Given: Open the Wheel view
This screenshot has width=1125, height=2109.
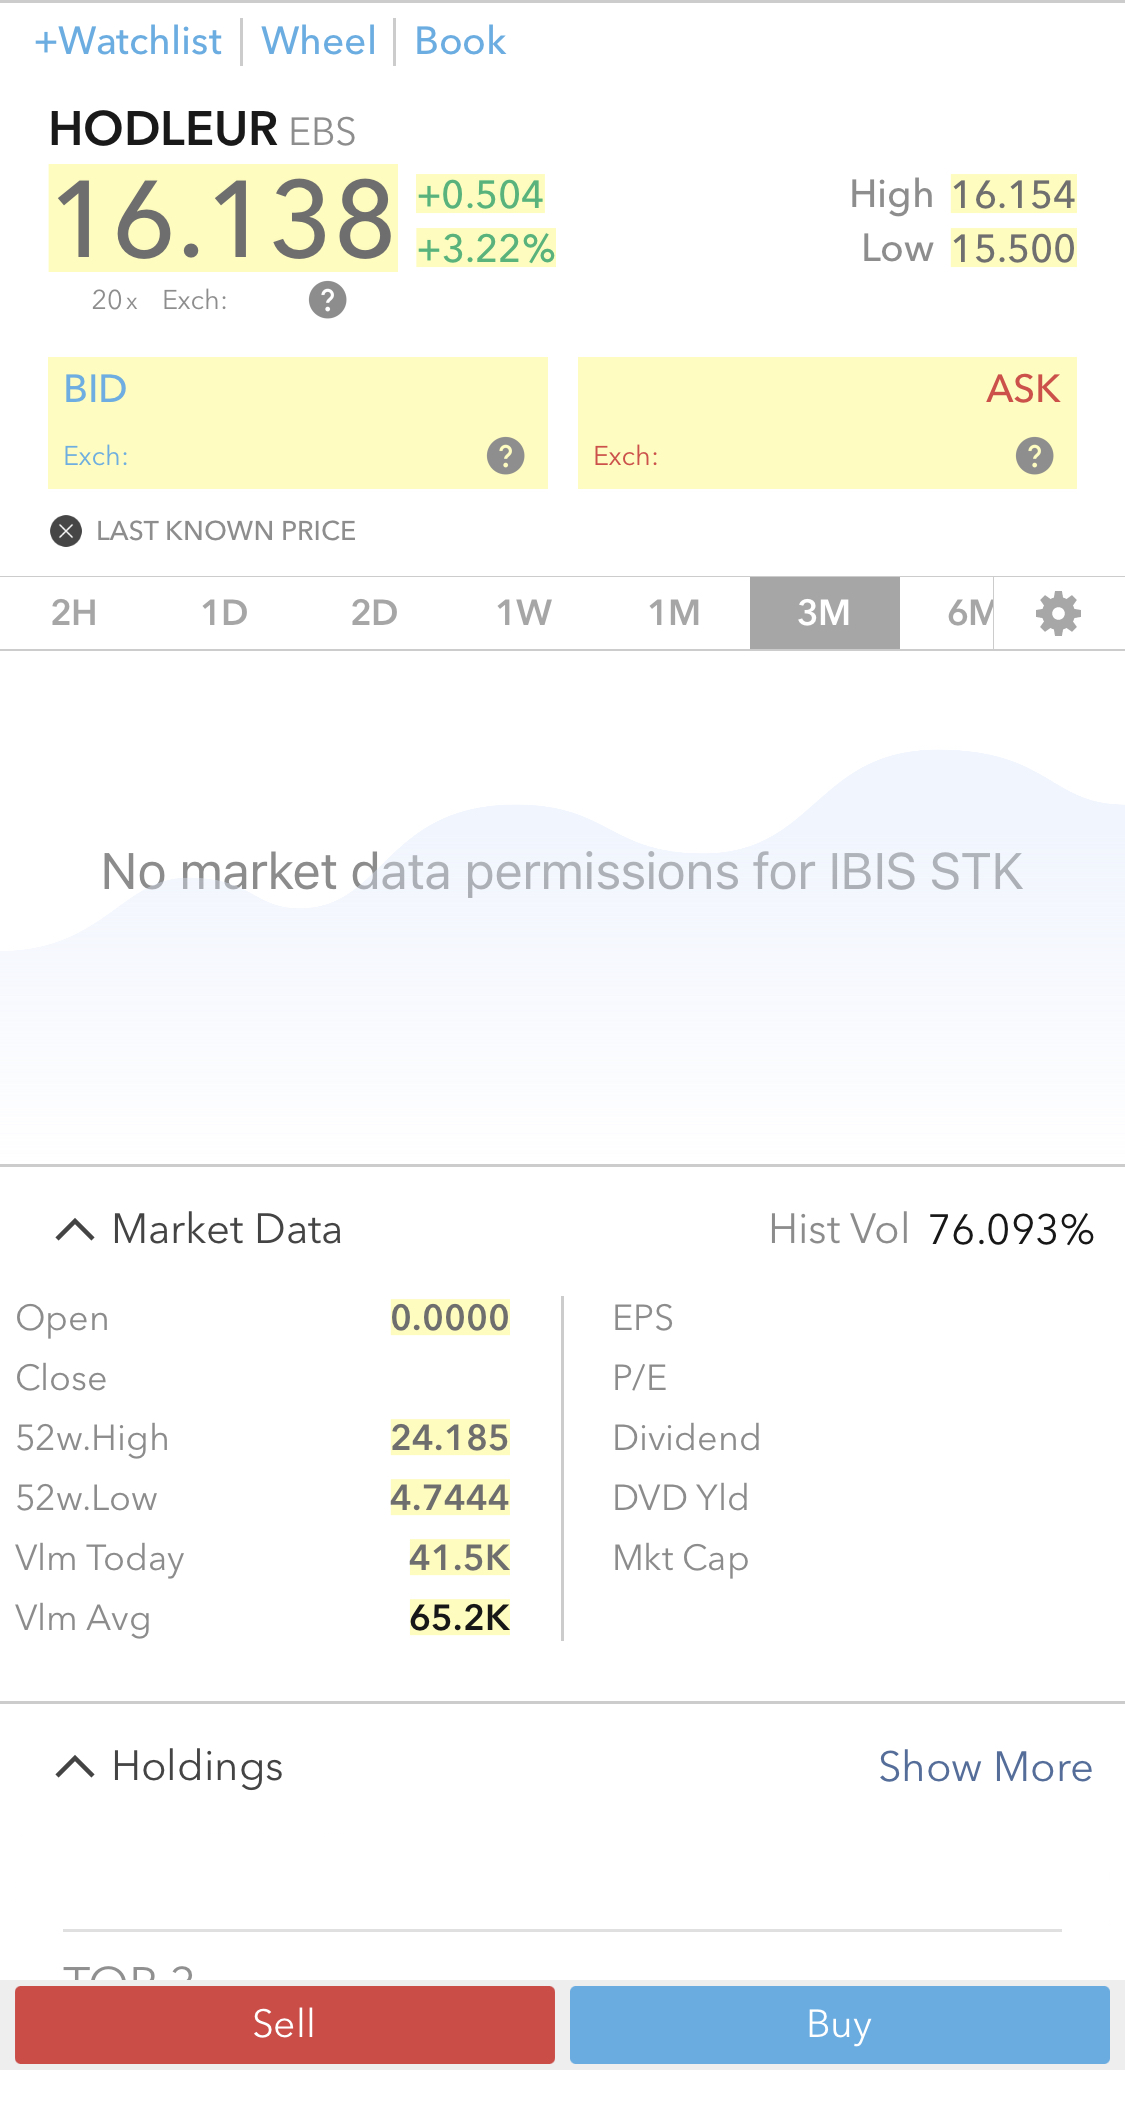Looking at the screenshot, I should (x=319, y=41).
